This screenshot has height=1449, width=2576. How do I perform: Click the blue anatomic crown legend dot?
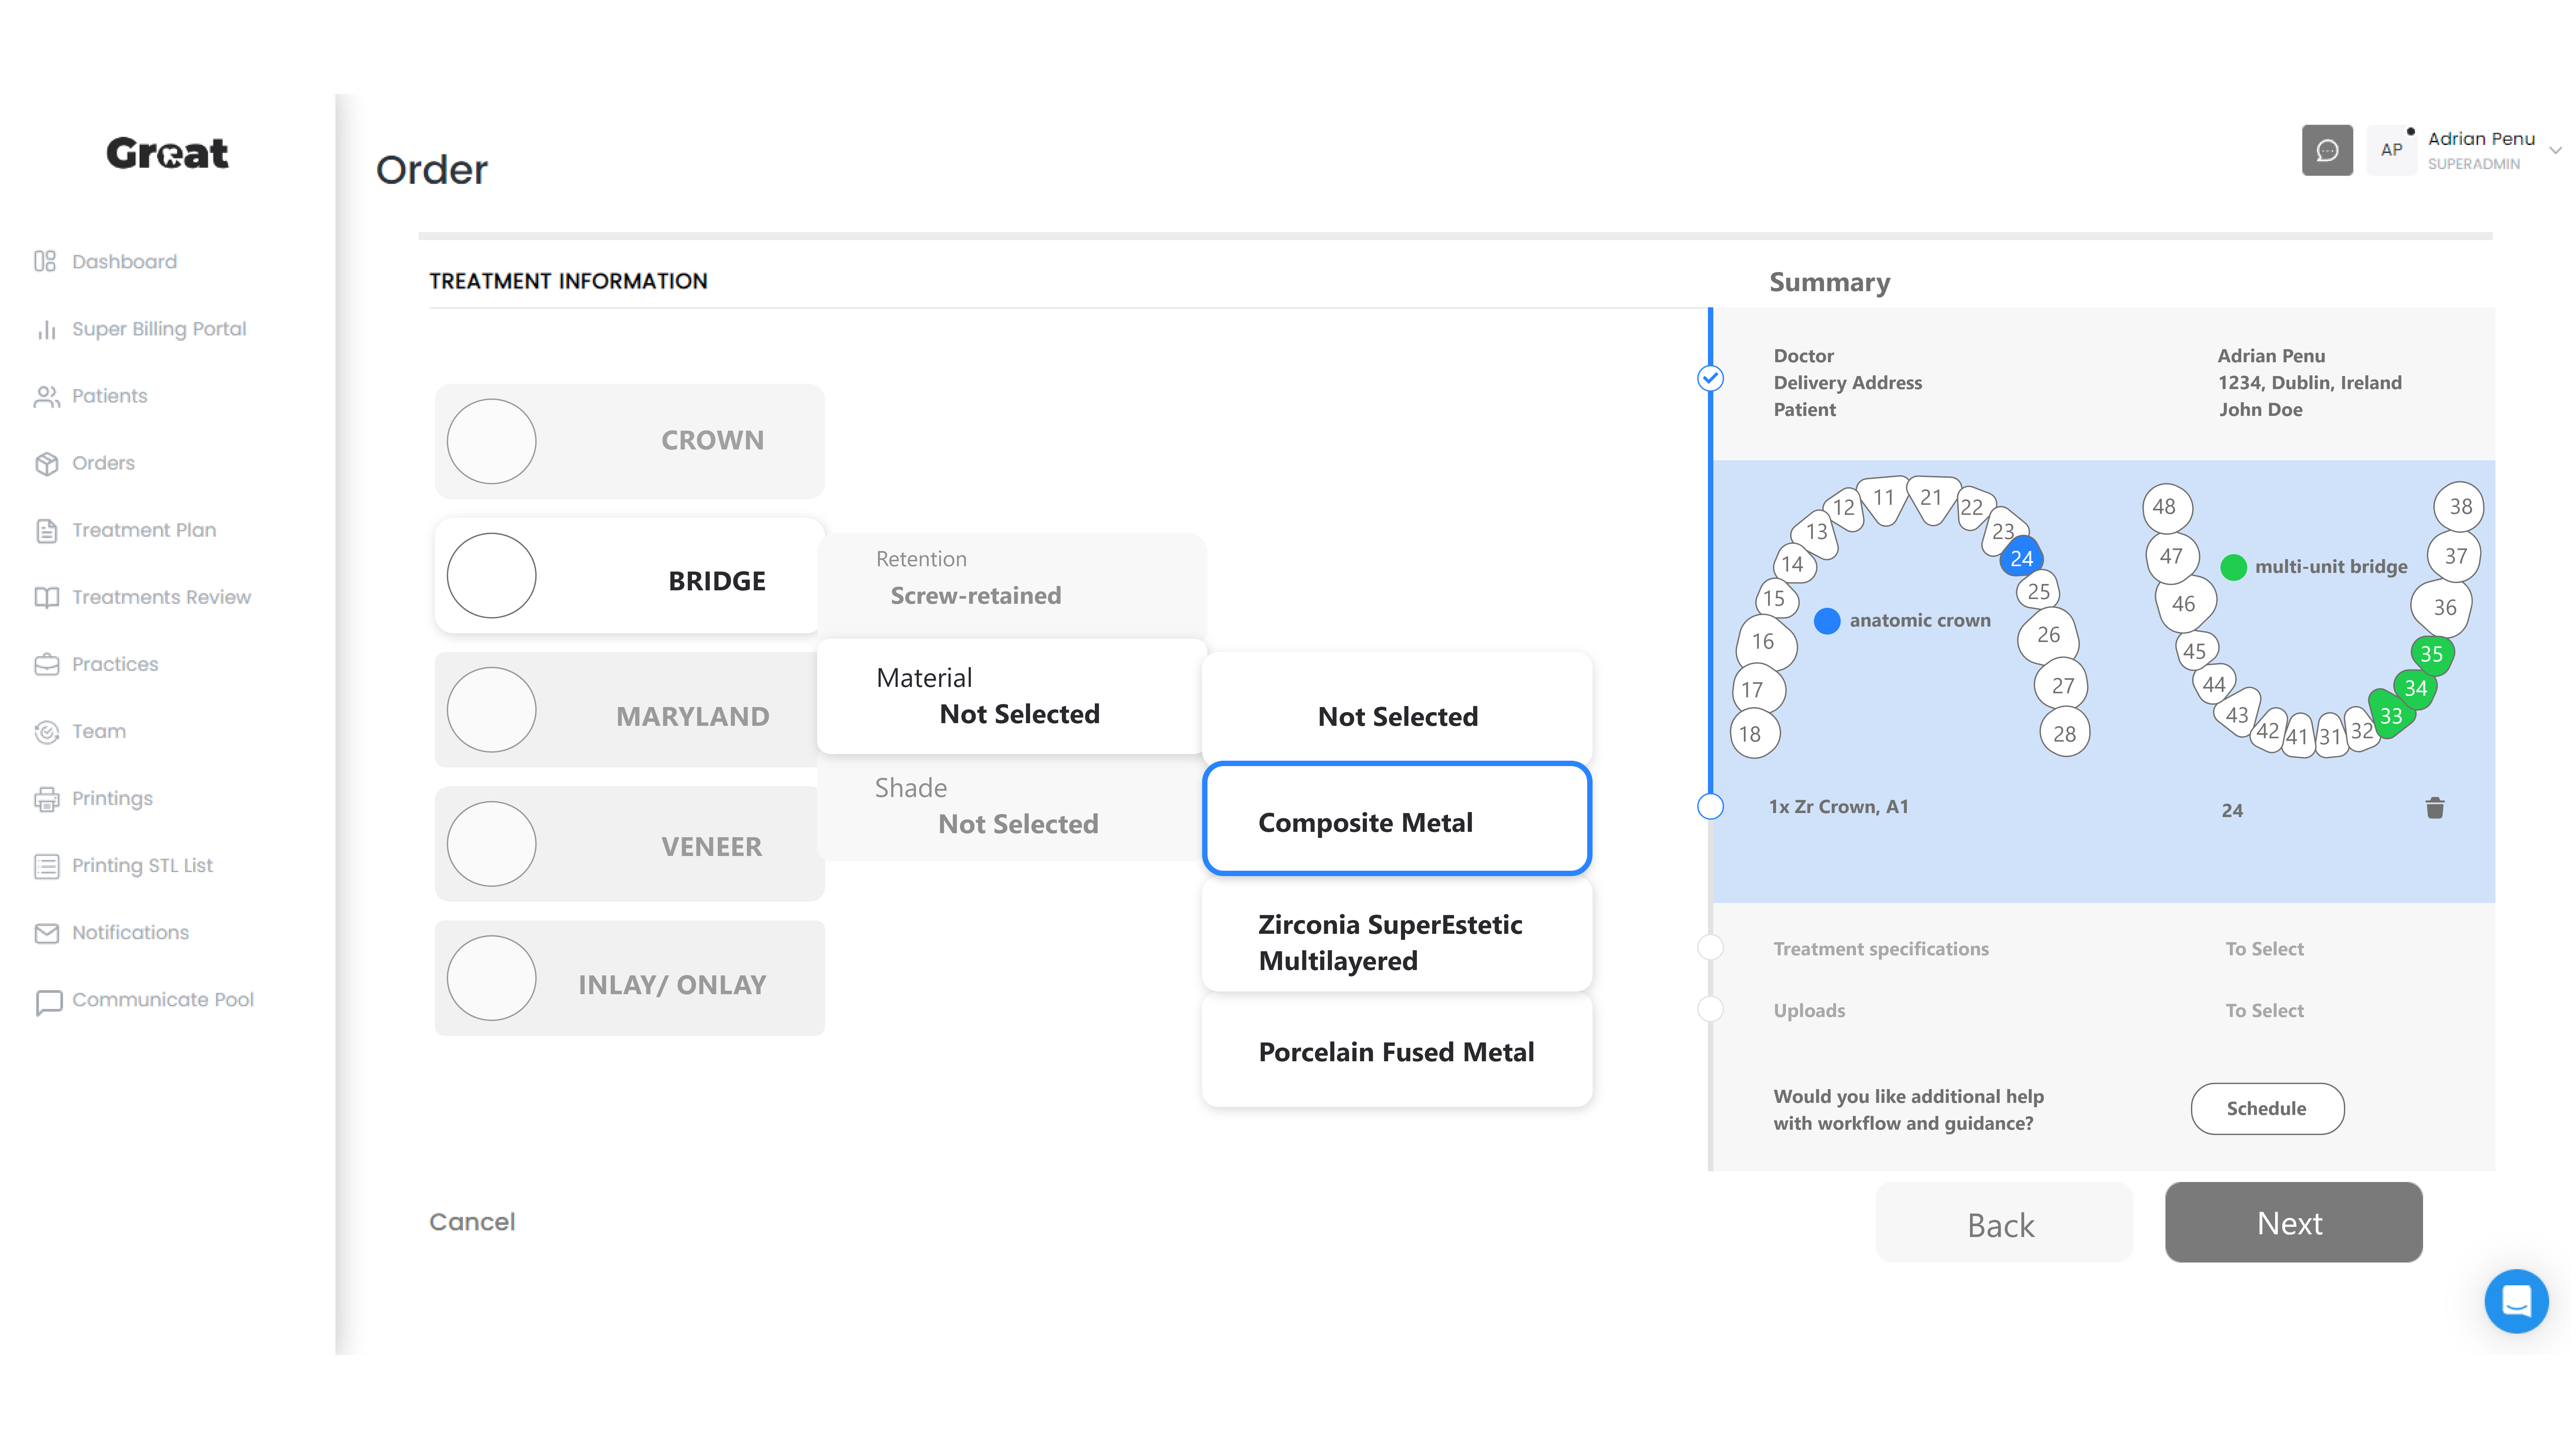[x=1827, y=621]
